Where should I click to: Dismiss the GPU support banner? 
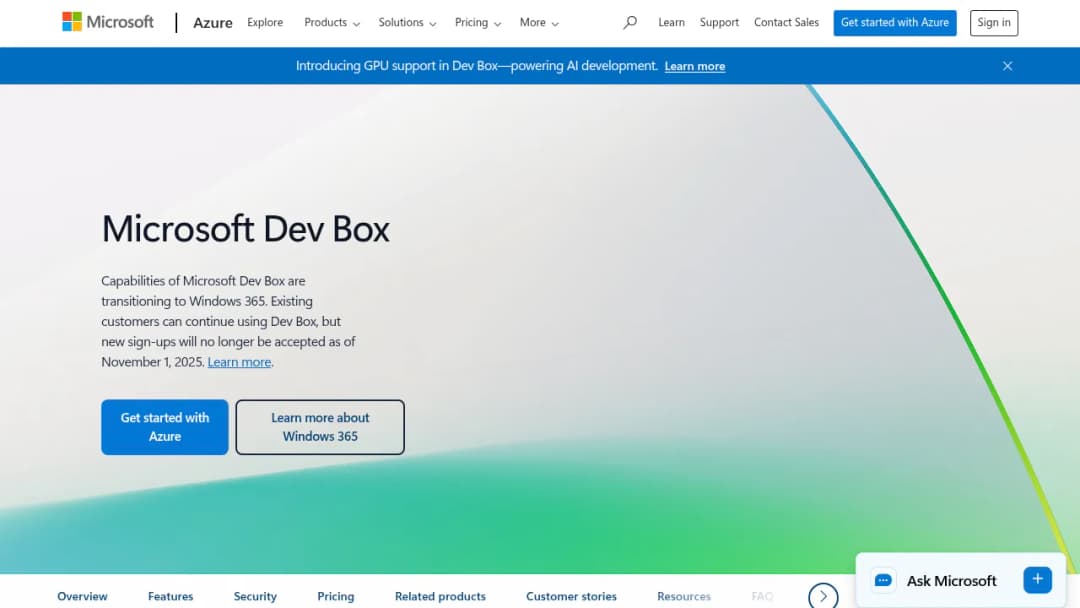(1007, 66)
